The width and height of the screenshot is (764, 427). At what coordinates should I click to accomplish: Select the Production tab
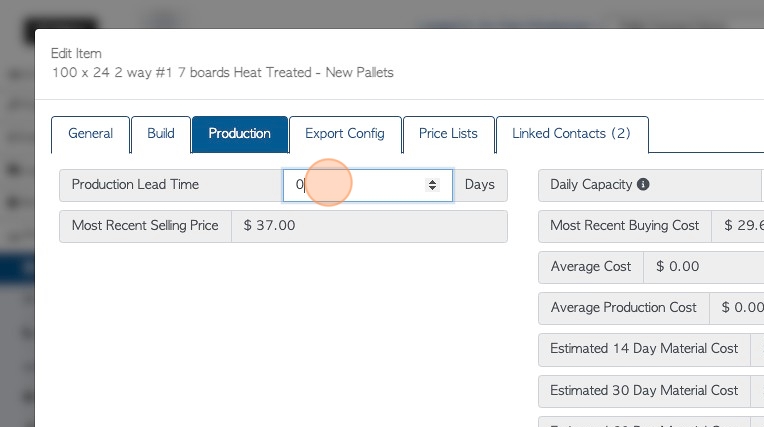[x=240, y=134]
